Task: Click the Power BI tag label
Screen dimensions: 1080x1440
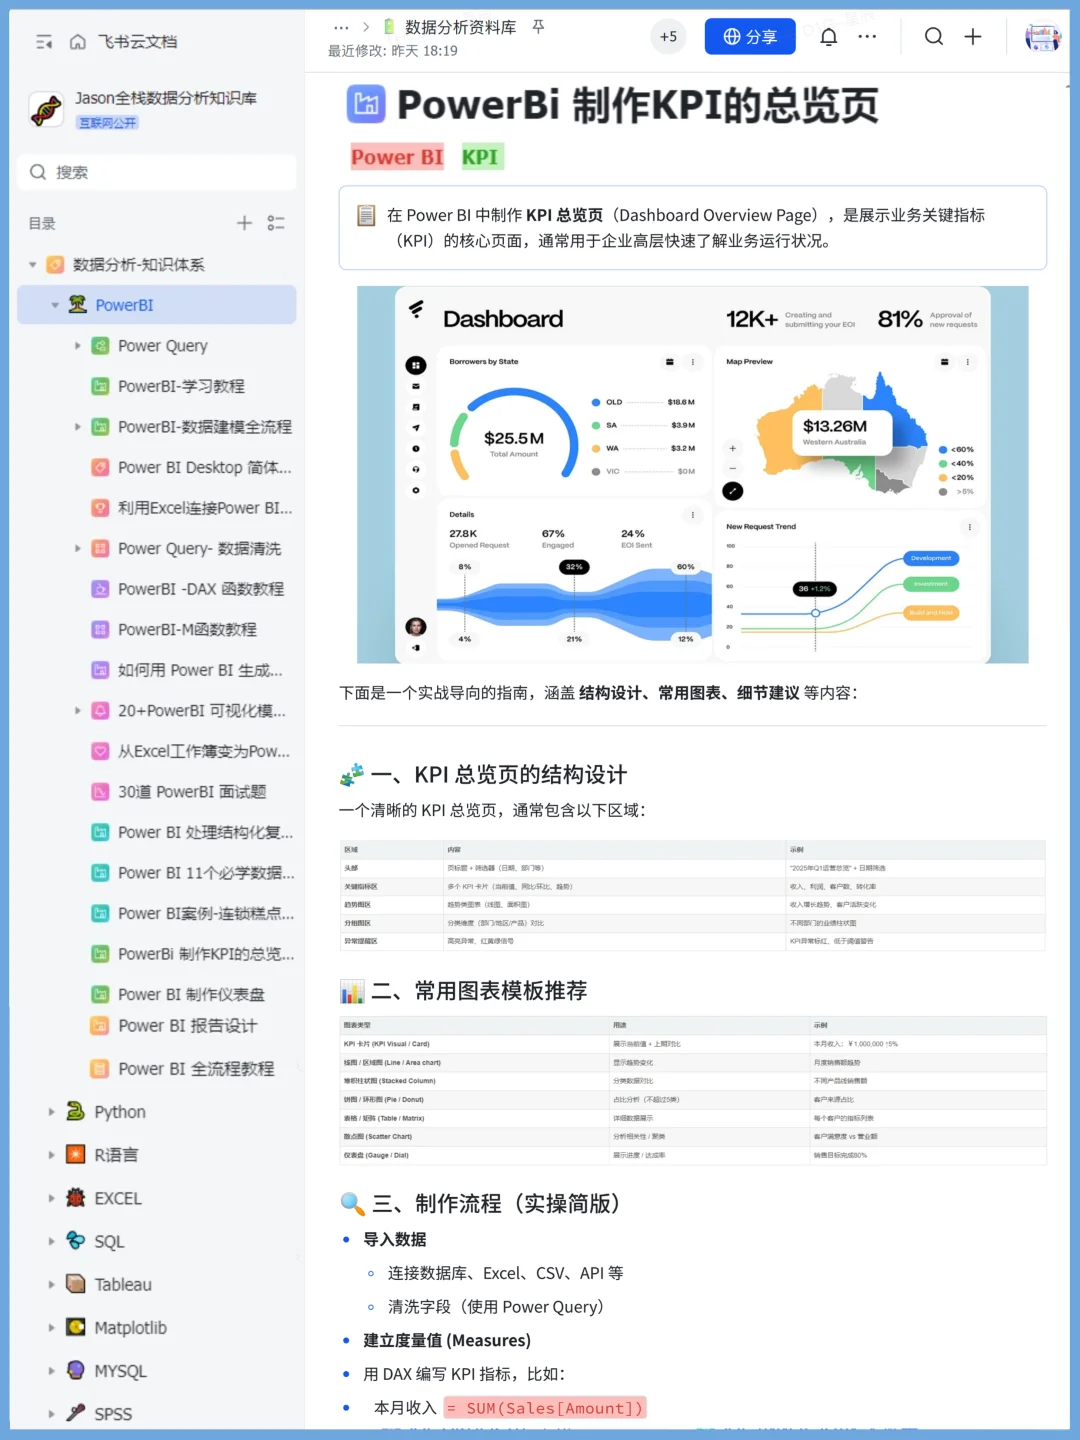Action: tap(397, 157)
